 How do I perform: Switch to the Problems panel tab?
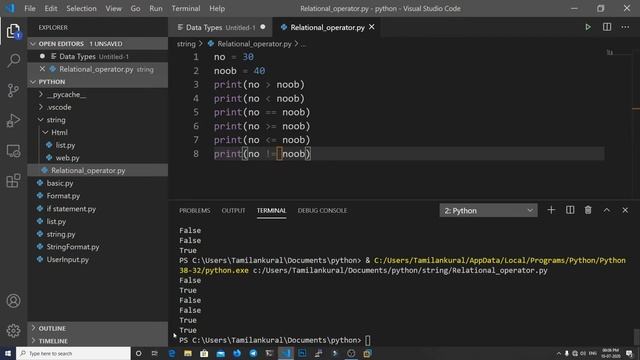pos(195,211)
